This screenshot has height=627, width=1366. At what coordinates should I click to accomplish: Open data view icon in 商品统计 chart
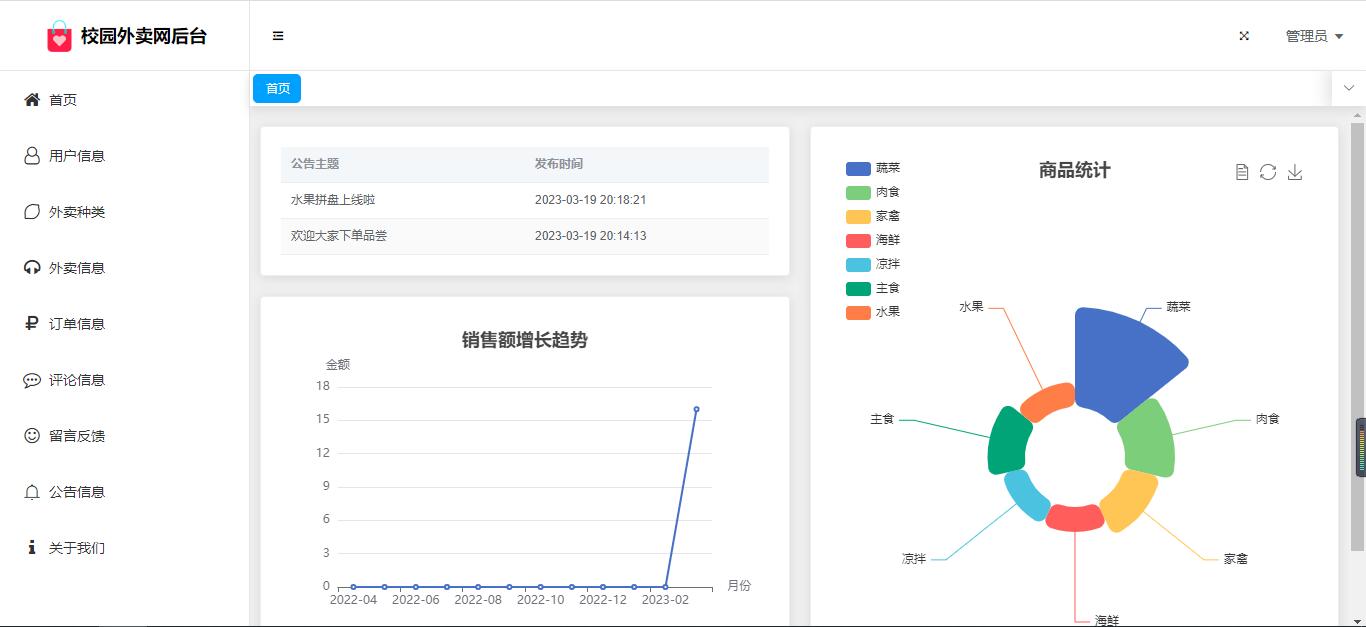point(1242,172)
